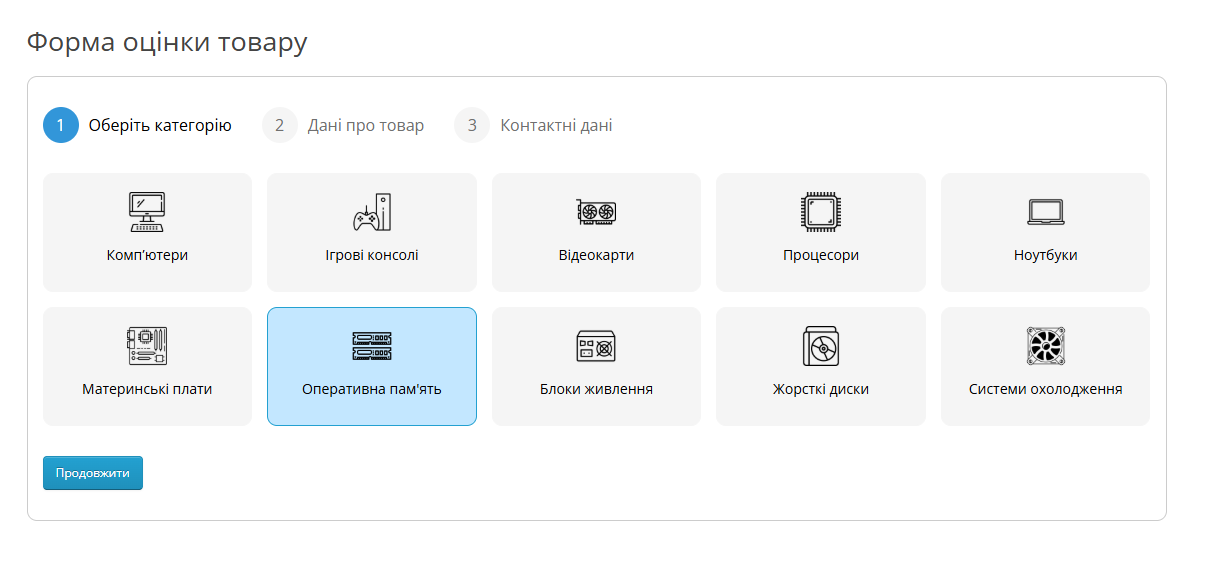Click the heading 'Форма оцінки товару'
The image size is (1210, 563).
tap(167, 42)
